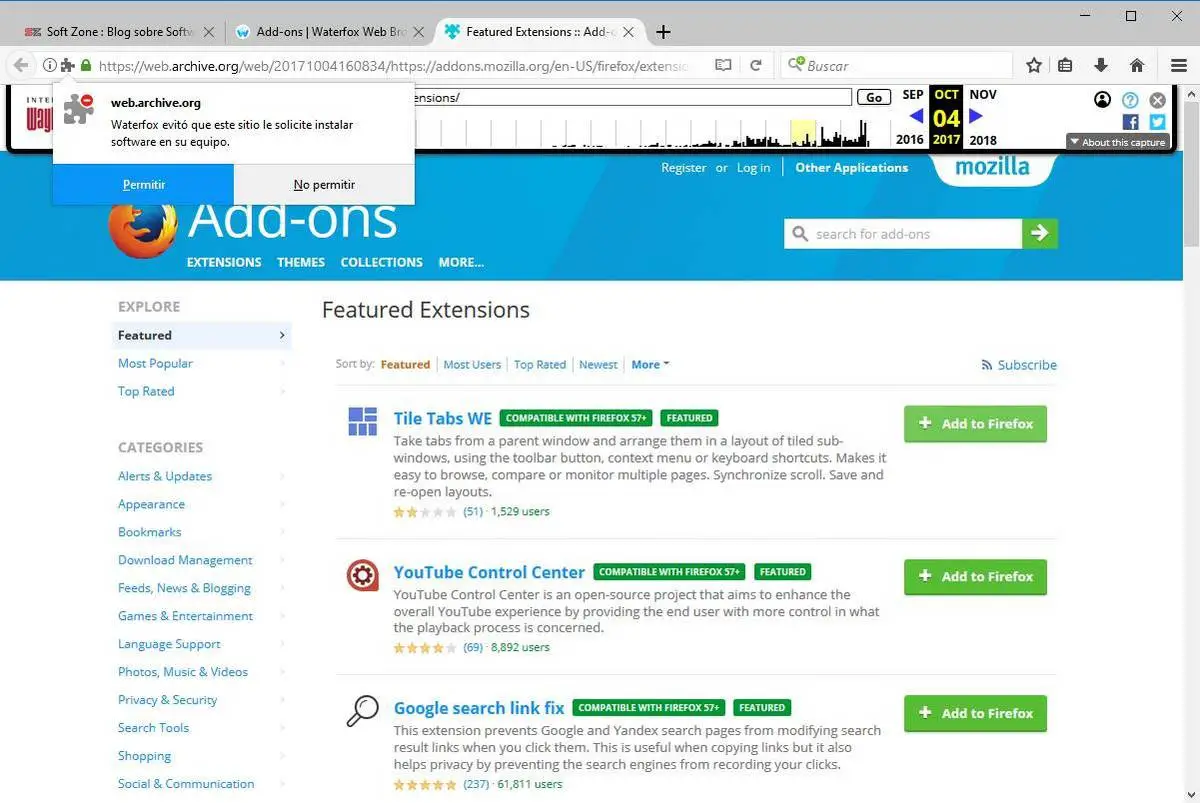
Task: Close the Add-ons Waterfox tab
Action: click(419, 32)
